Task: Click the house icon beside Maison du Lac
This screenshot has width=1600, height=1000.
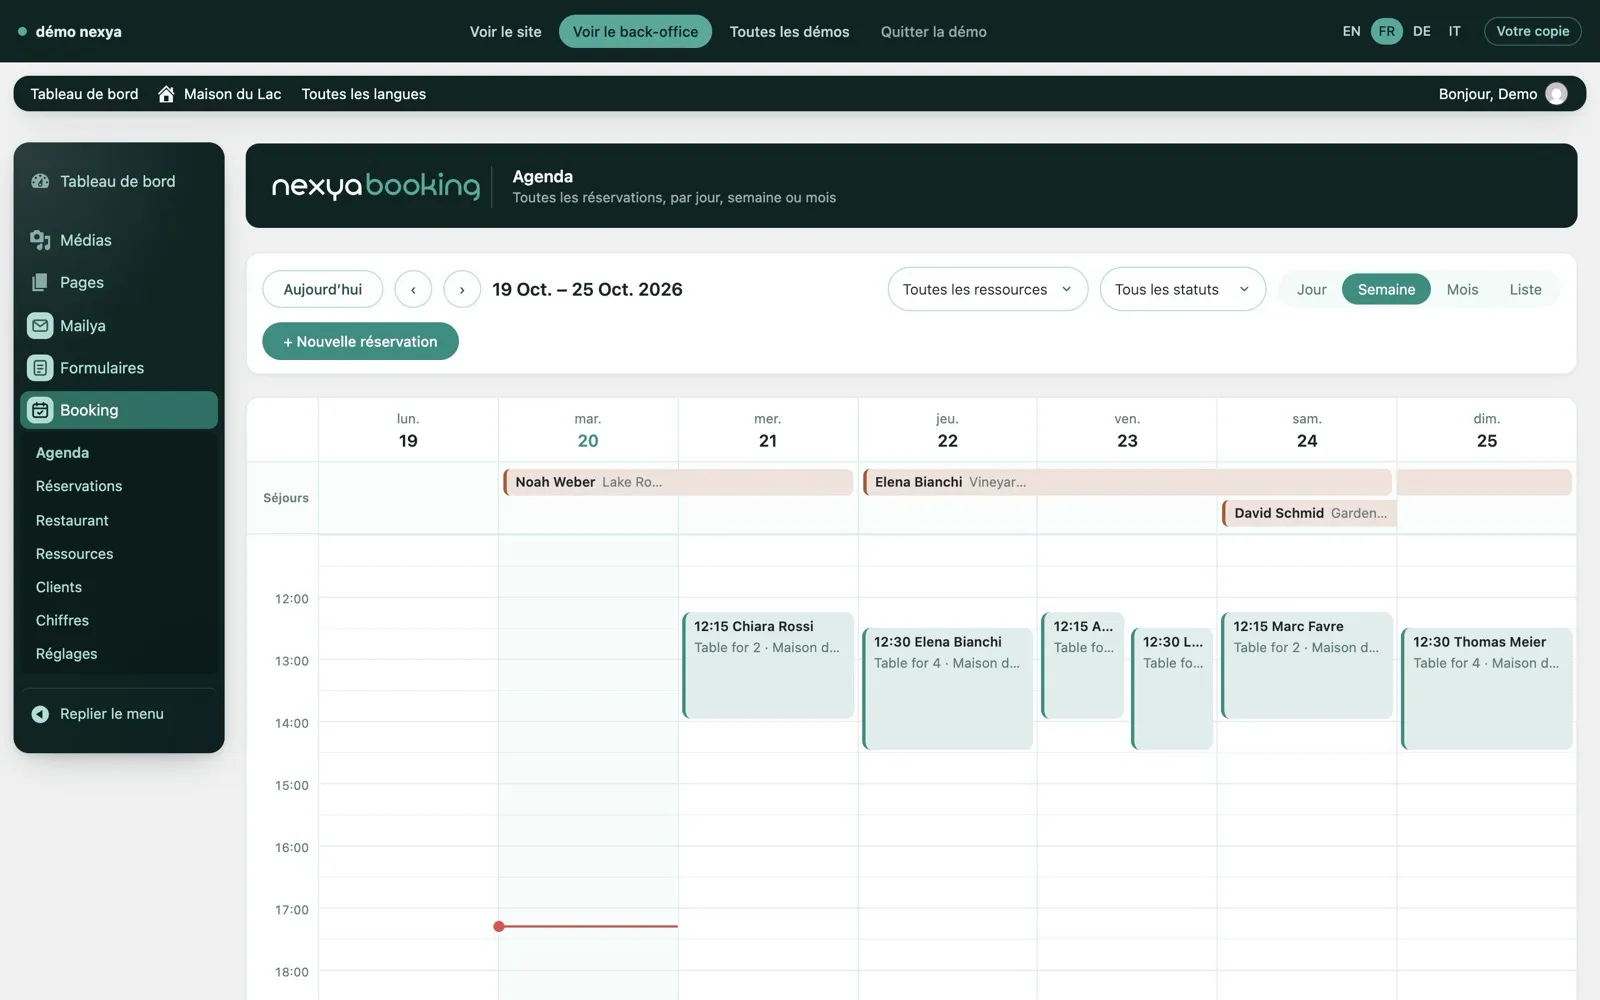Action: pyautogui.click(x=166, y=94)
